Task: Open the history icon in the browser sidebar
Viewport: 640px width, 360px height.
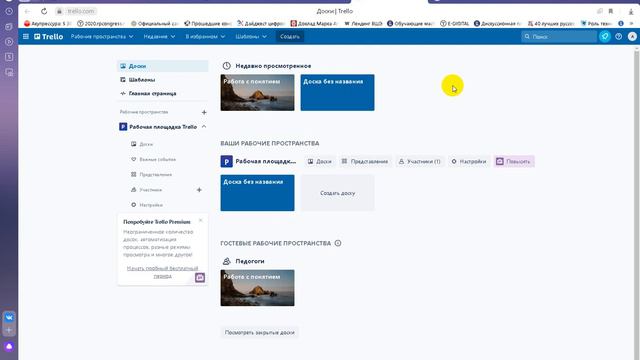Action: point(9,11)
